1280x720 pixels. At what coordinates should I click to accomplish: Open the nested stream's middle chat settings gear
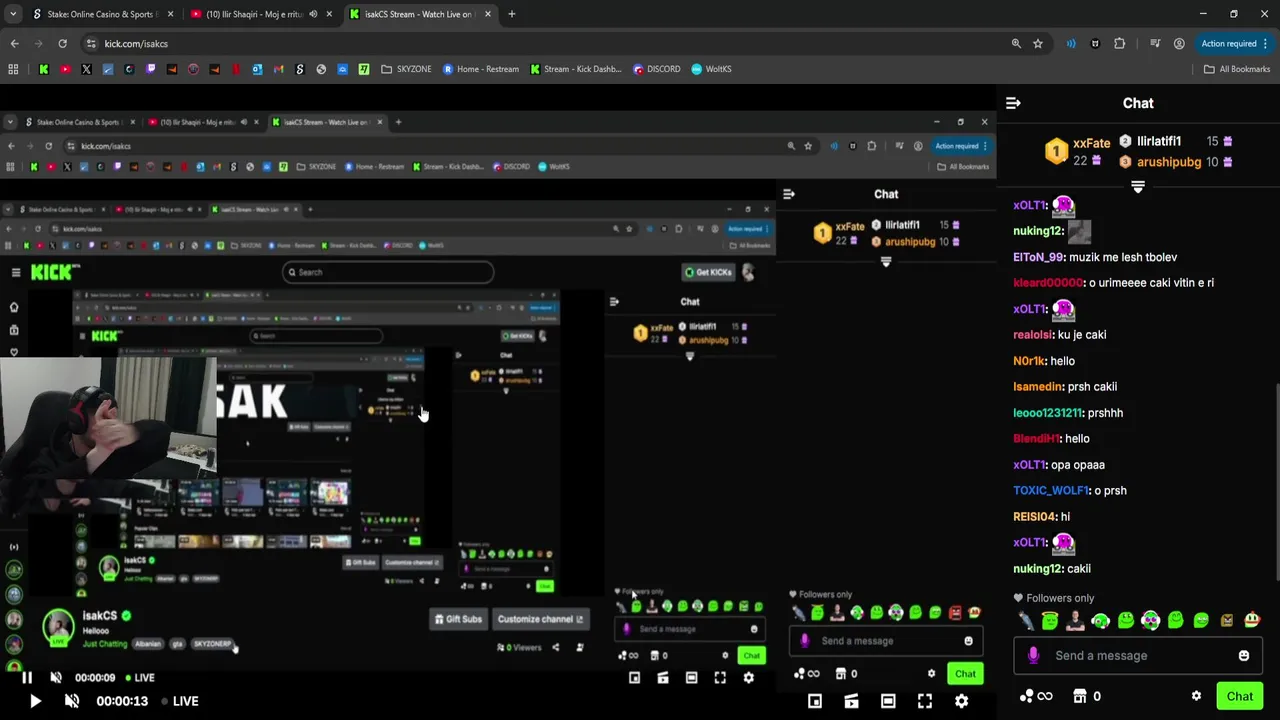931,674
